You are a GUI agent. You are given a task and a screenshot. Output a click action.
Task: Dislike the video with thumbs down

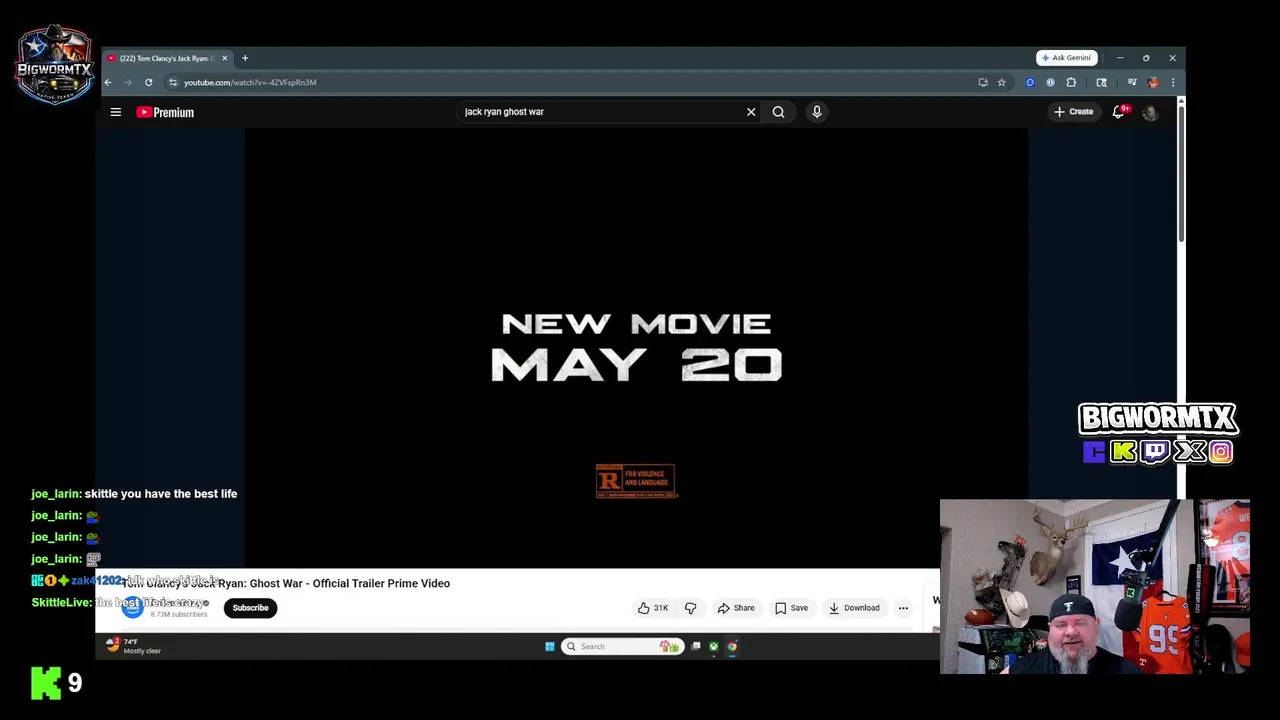coord(690,608)
